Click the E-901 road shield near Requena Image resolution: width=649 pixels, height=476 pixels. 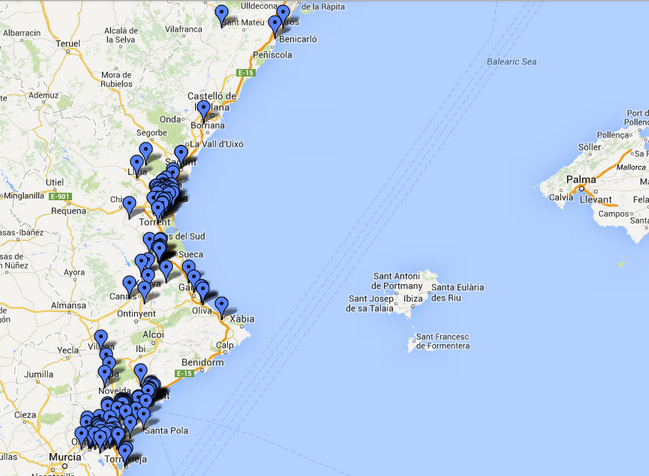[60, 197]
